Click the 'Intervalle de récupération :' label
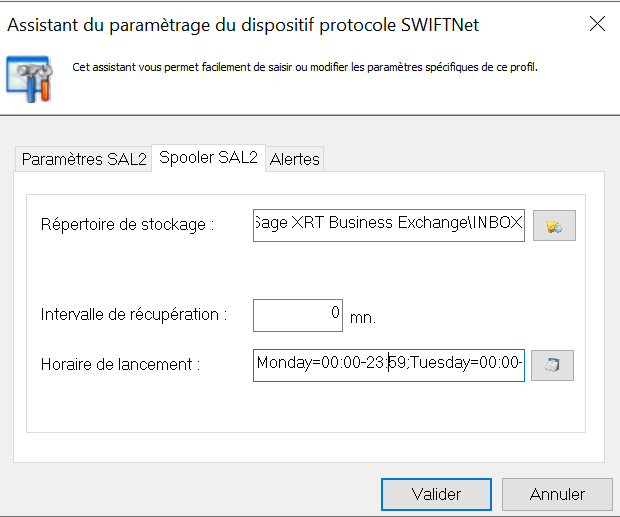Image resolution: width=620 pixels, height=517 pixels. coord(134,315)
